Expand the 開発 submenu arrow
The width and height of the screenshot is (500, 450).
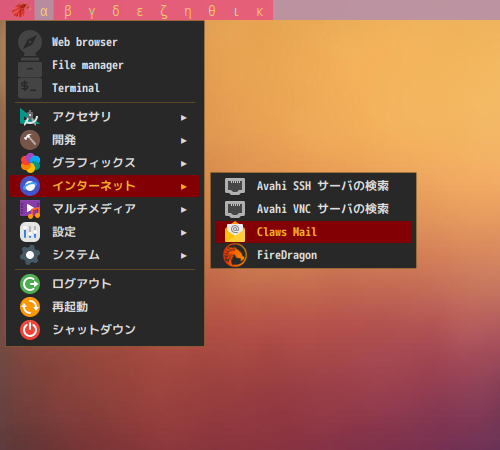[183, 141]
